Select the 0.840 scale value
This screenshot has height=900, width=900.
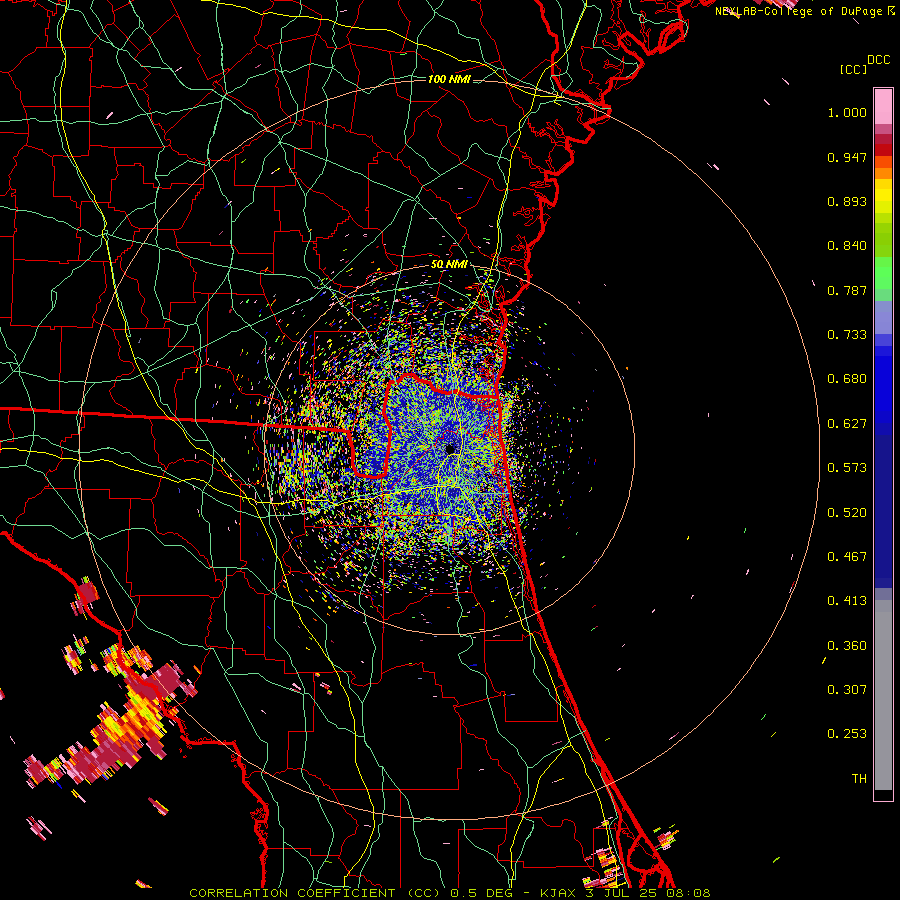tap(847, 246)
